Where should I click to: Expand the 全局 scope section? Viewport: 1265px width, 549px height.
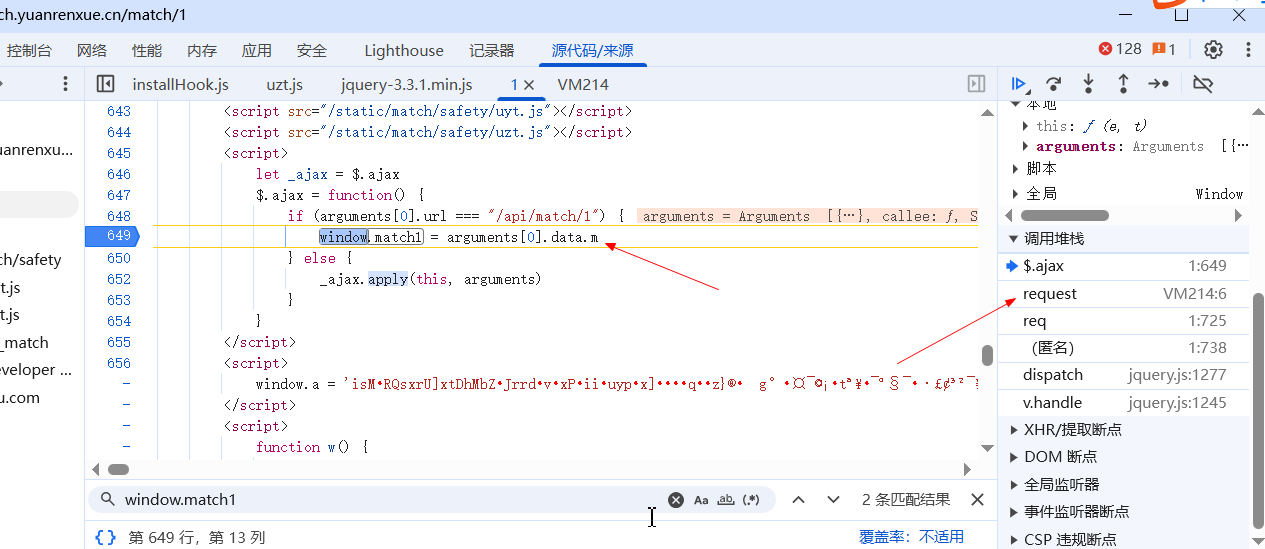(x=1017, y=193)
